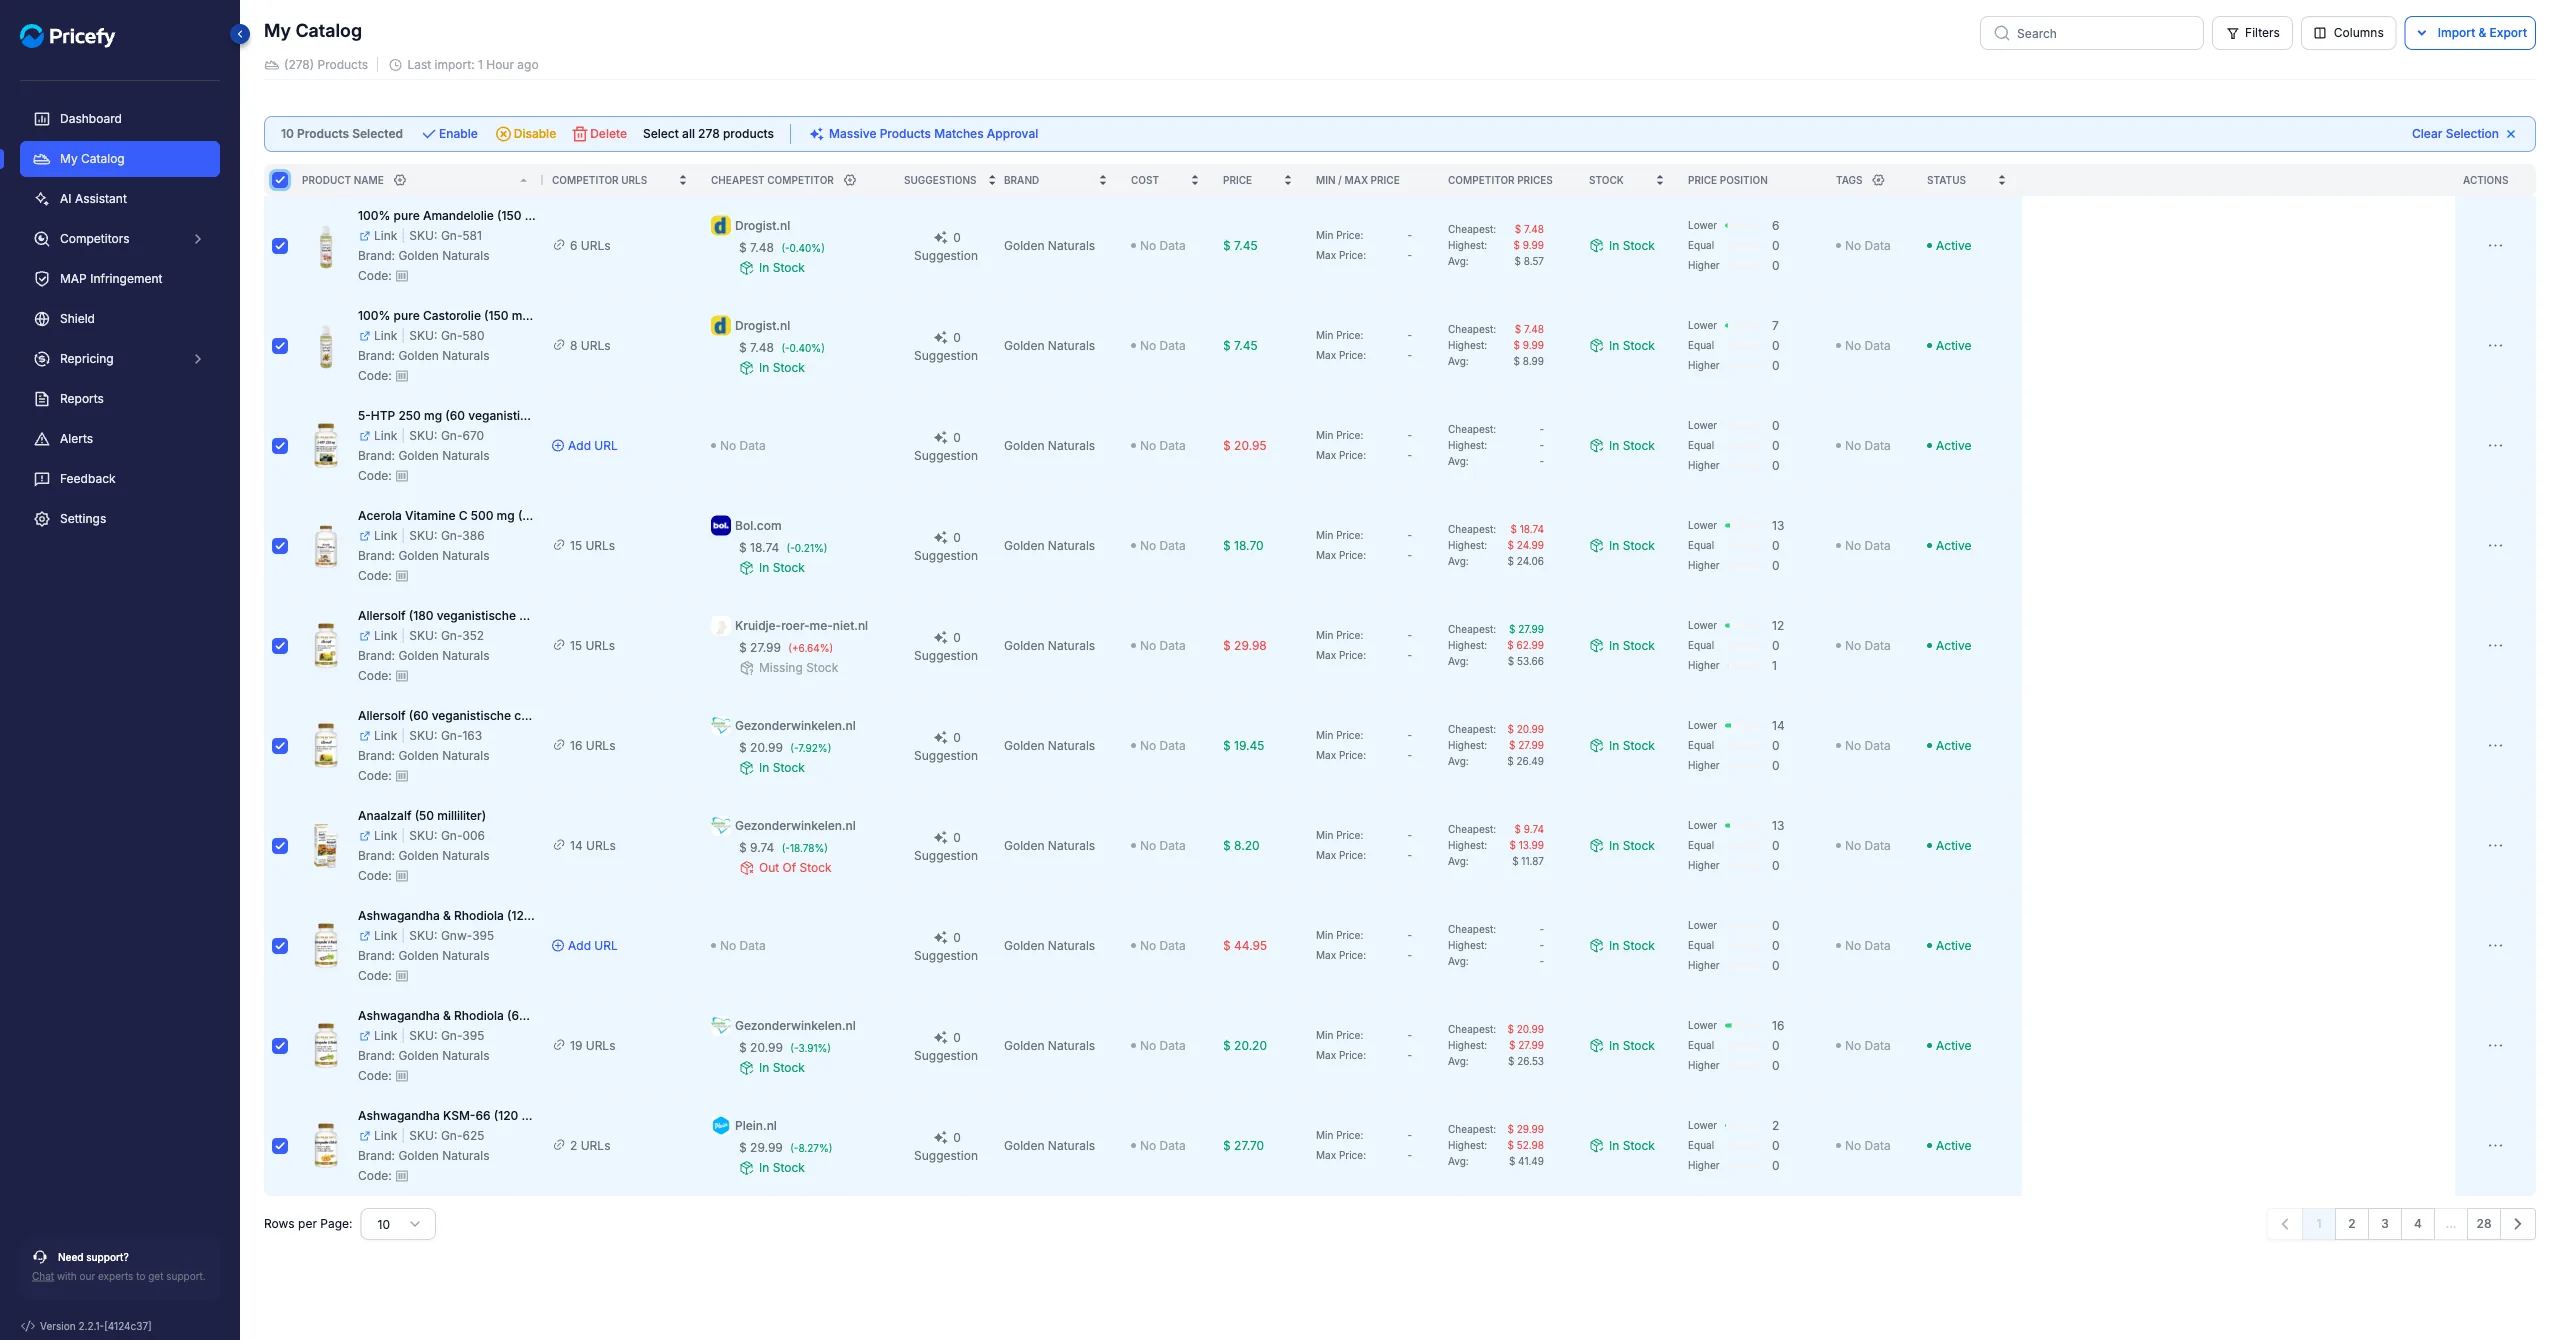Image resolution: width=2560 pixels, height=1340 pixels.
Task: Open Dashboard from the sidebar
Action: 120,119
